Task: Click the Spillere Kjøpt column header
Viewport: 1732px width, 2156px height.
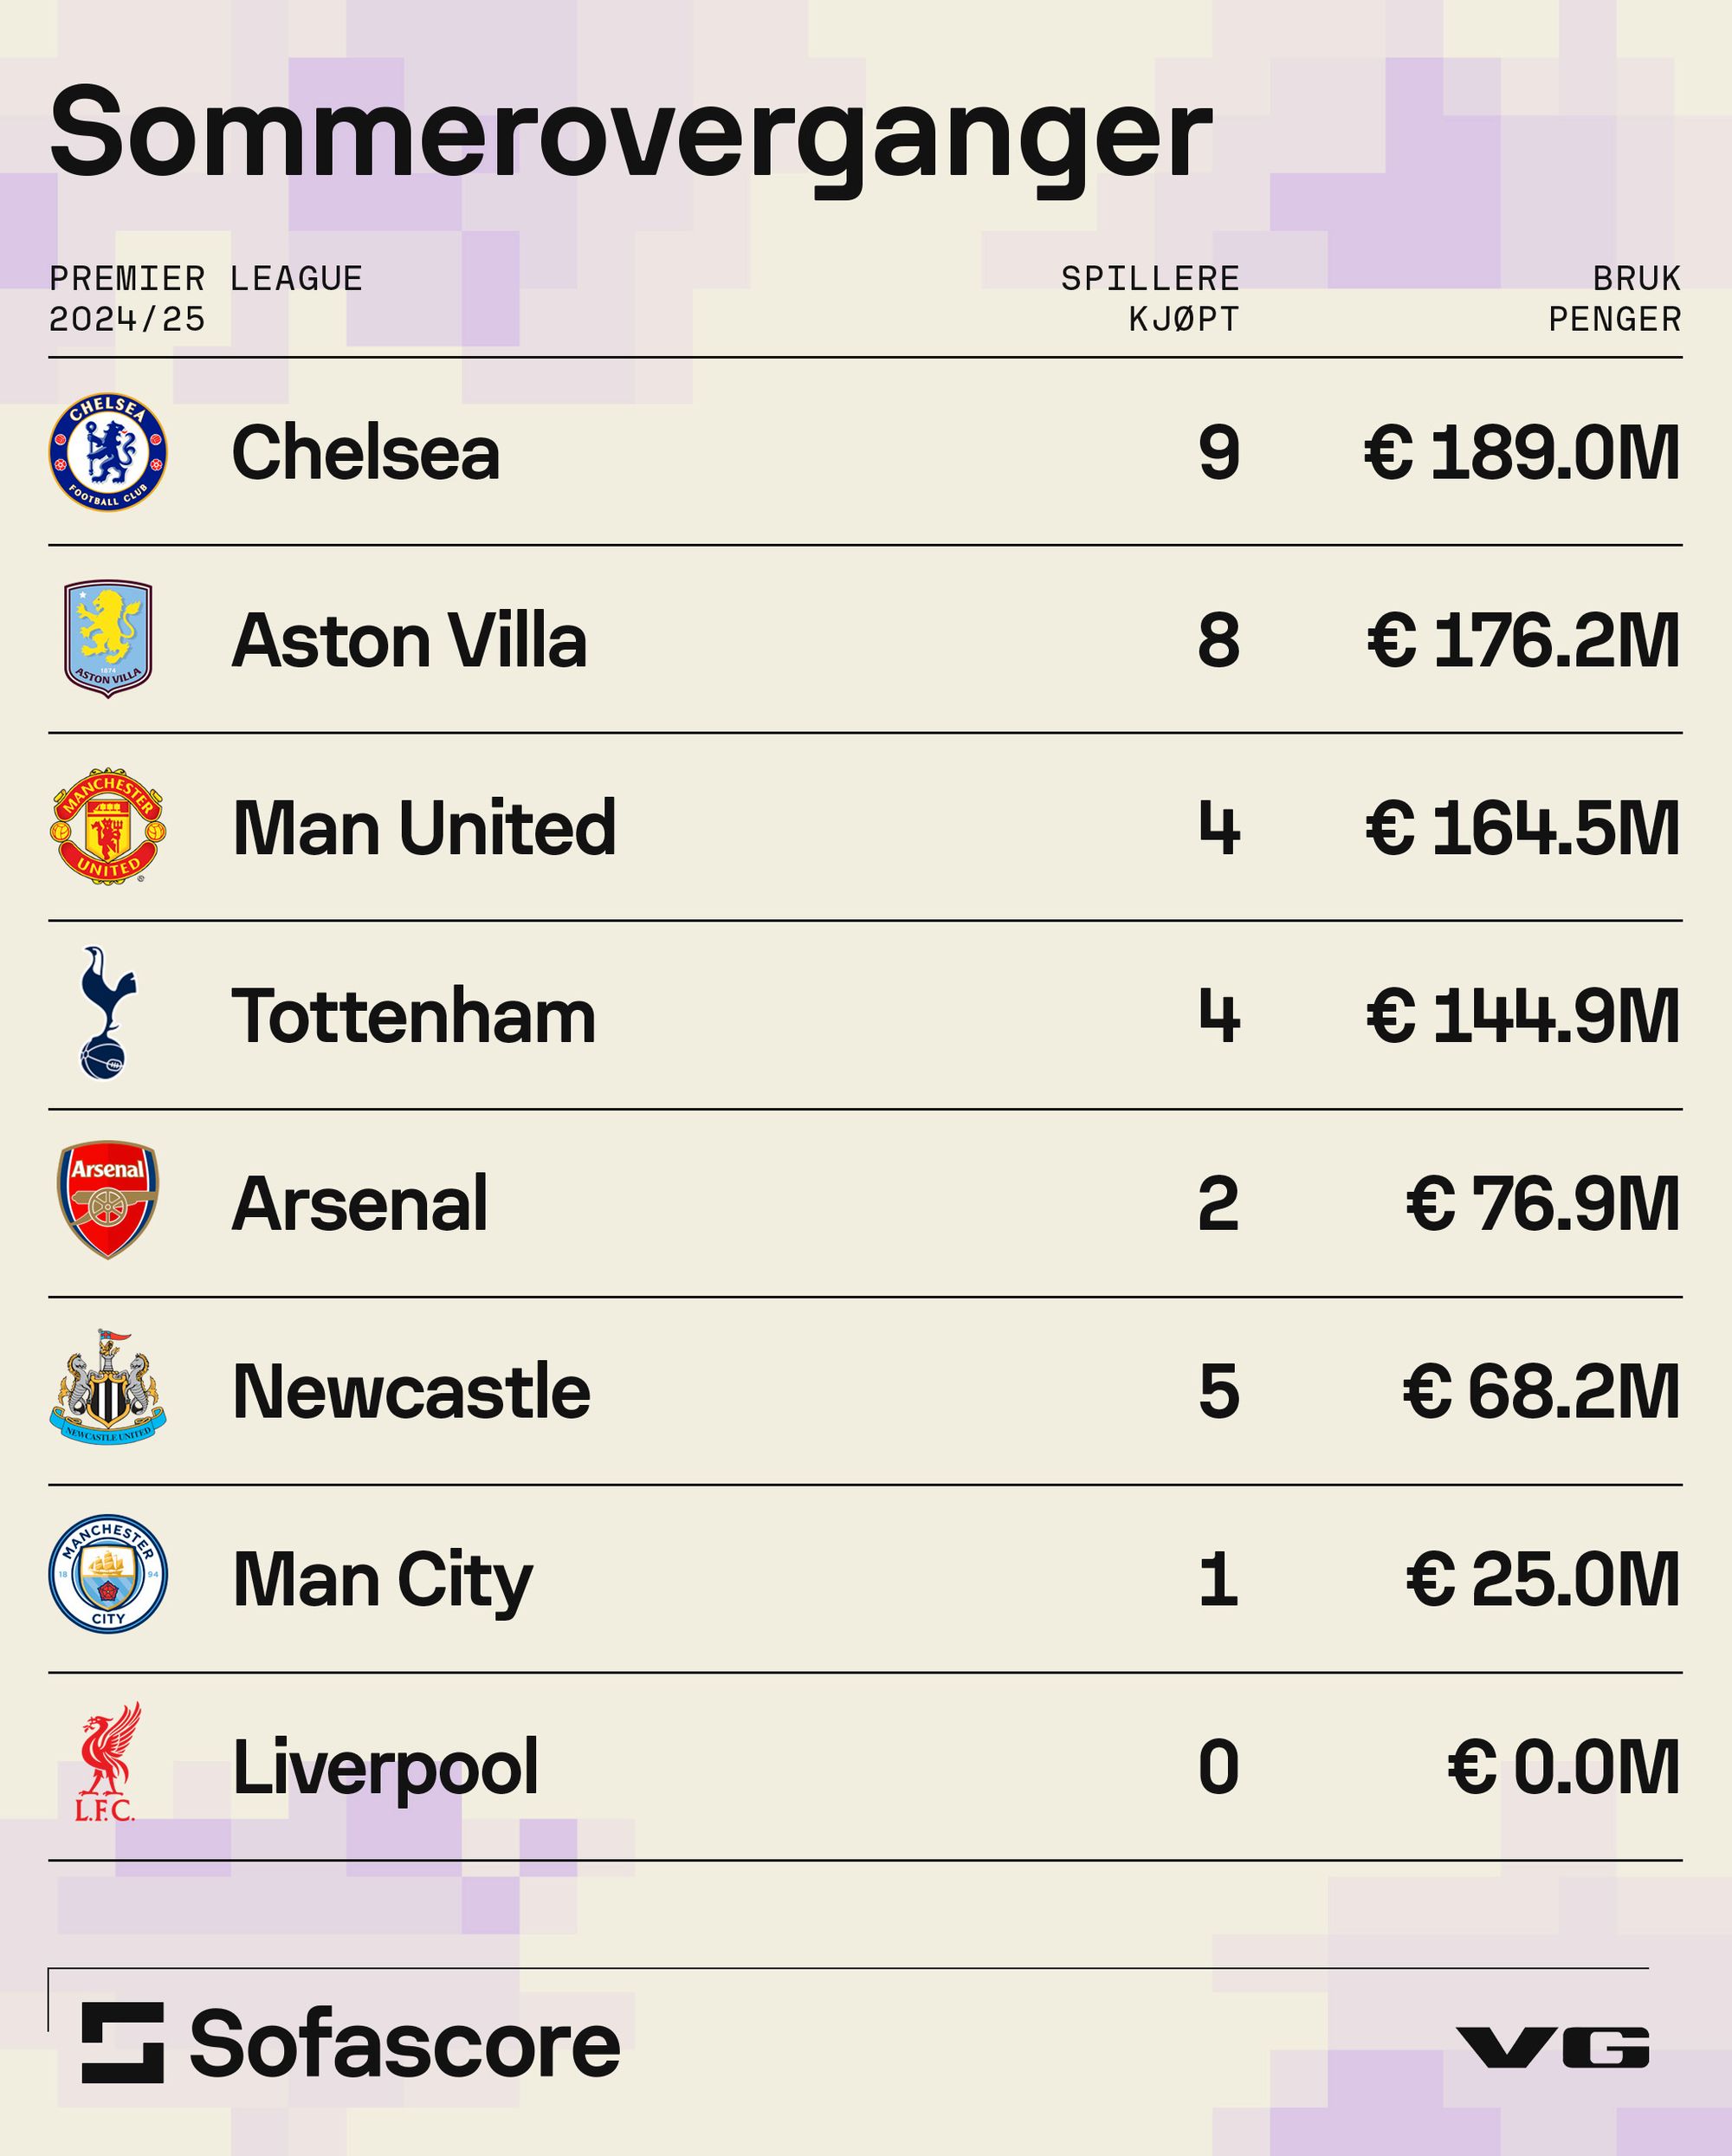Action: 1150,298
